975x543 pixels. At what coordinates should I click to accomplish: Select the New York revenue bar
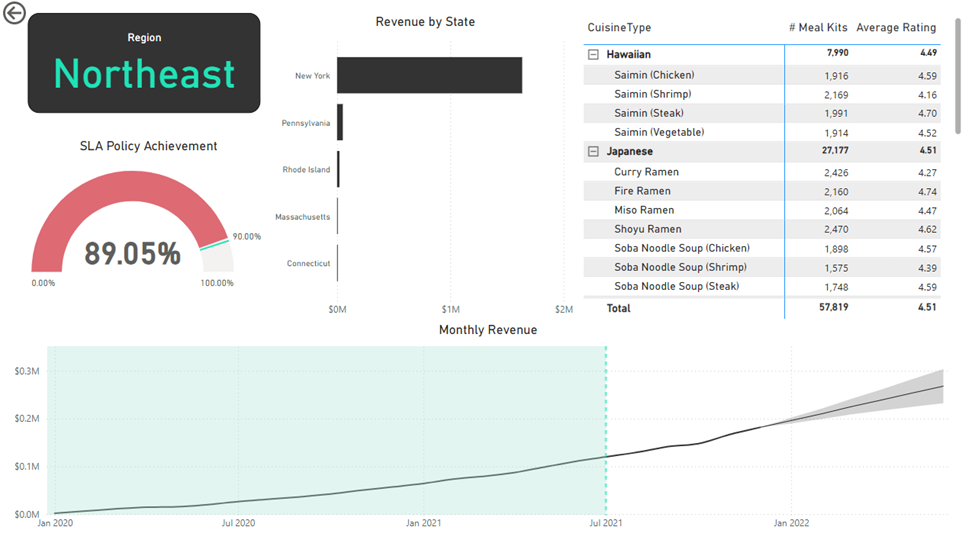(x=429, y=75)
